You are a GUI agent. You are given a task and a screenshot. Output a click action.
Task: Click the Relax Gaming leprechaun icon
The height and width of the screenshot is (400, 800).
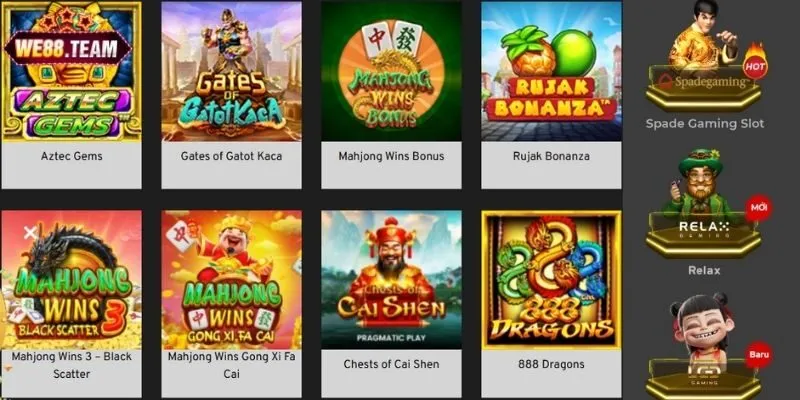(x=704, y=204)
